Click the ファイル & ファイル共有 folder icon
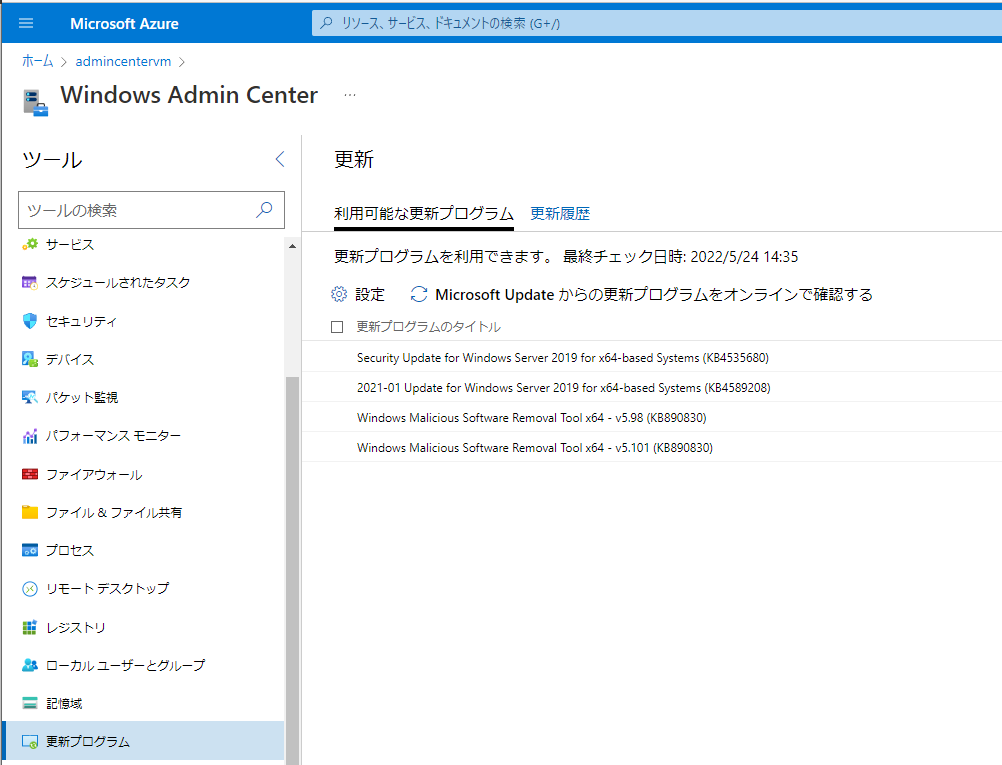 click(x=29, y=512)
